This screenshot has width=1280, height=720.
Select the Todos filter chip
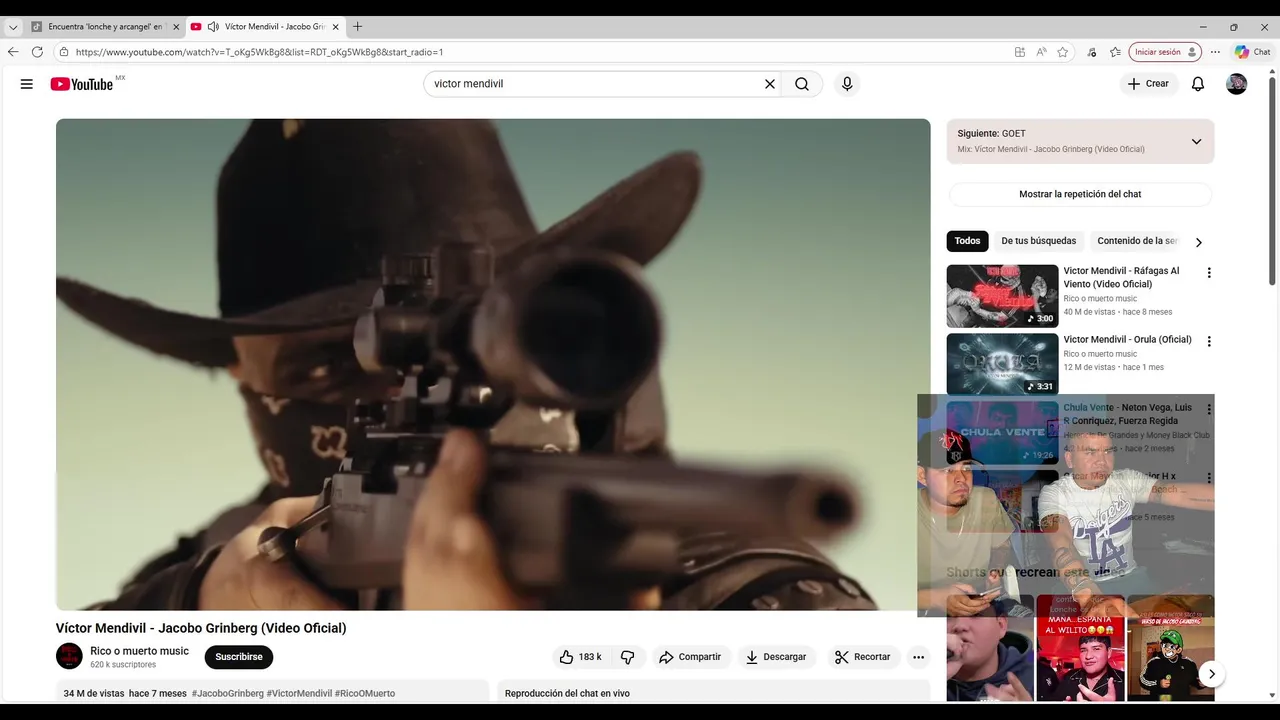[967, 241]
